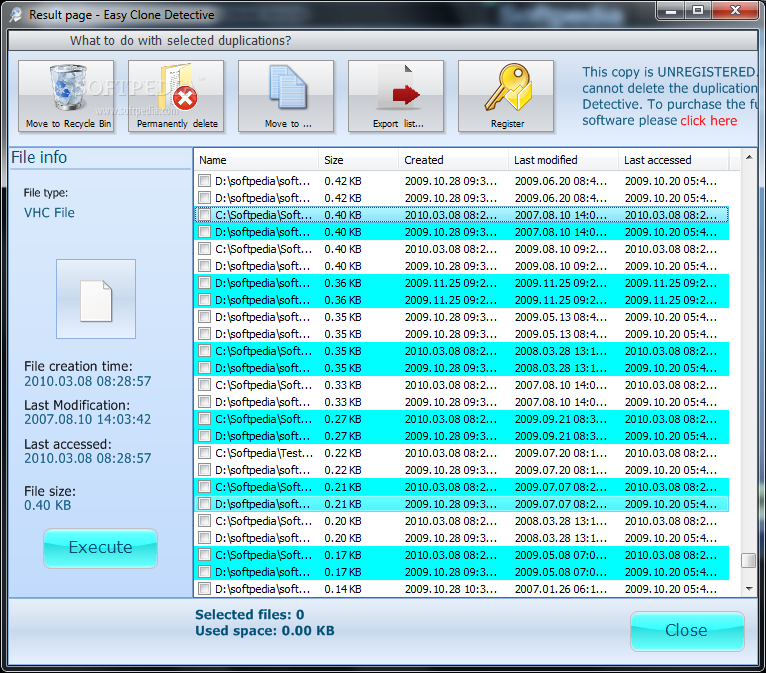Click the 'click here' purchase link

pyautogui.click(x=708, y=121)
